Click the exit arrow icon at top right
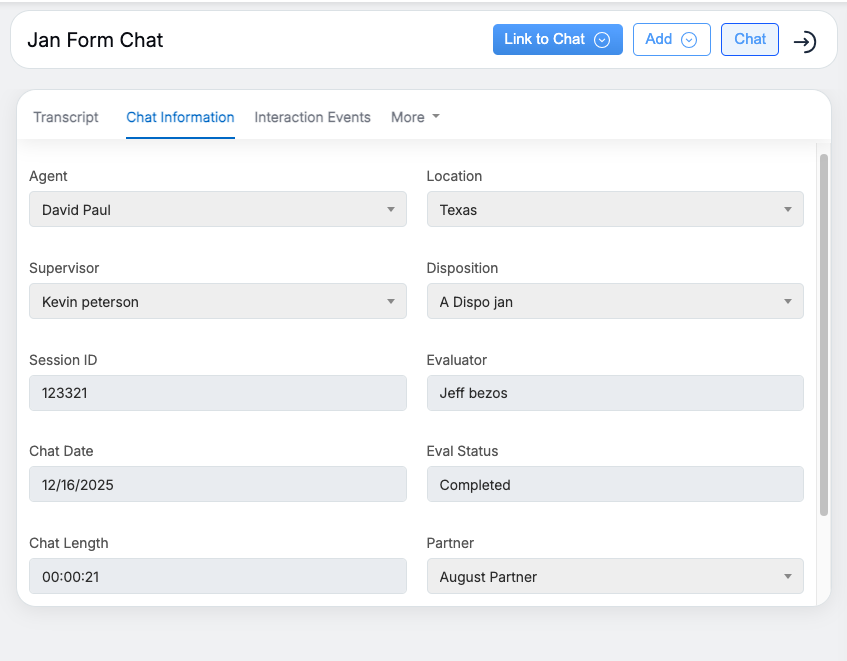This screenshot has height=661, width=847. pyautogui.click(x=805, y=41)
